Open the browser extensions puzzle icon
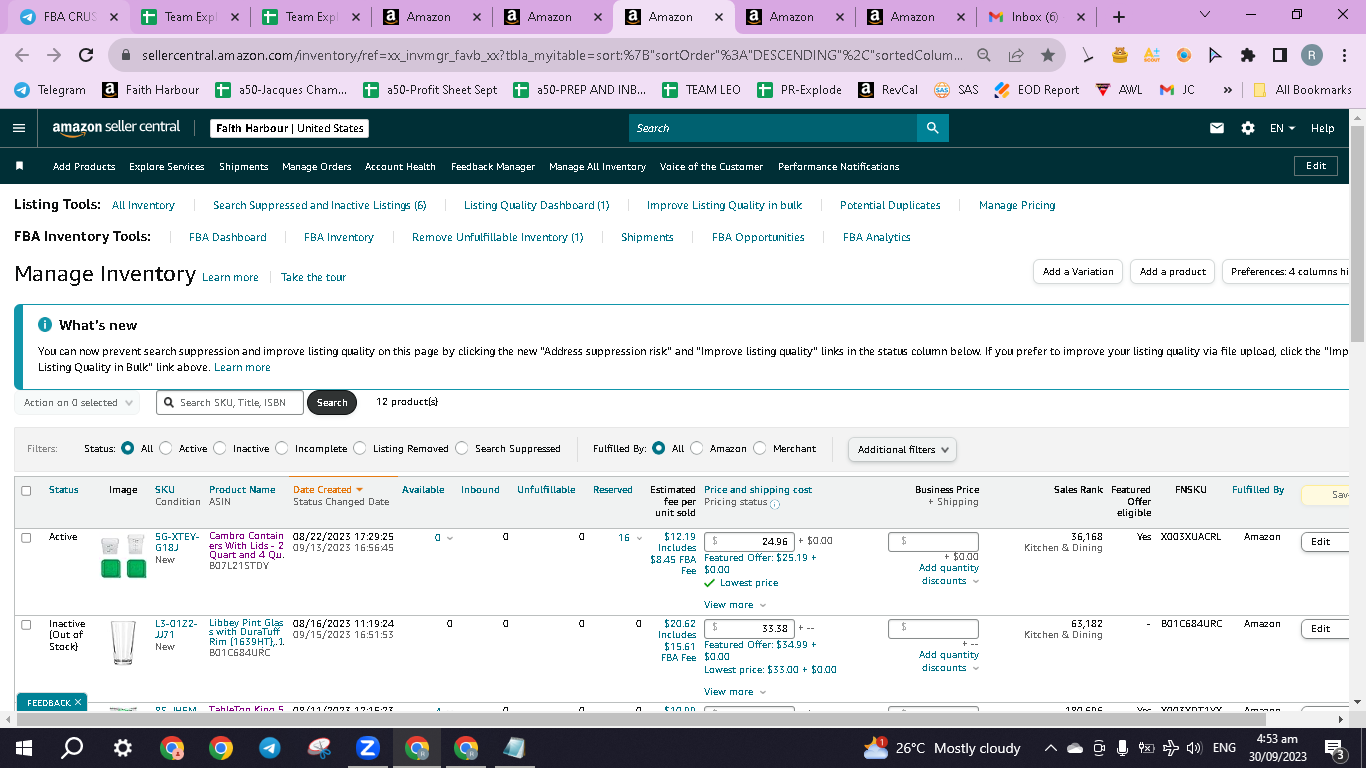 coord(1247,55)
